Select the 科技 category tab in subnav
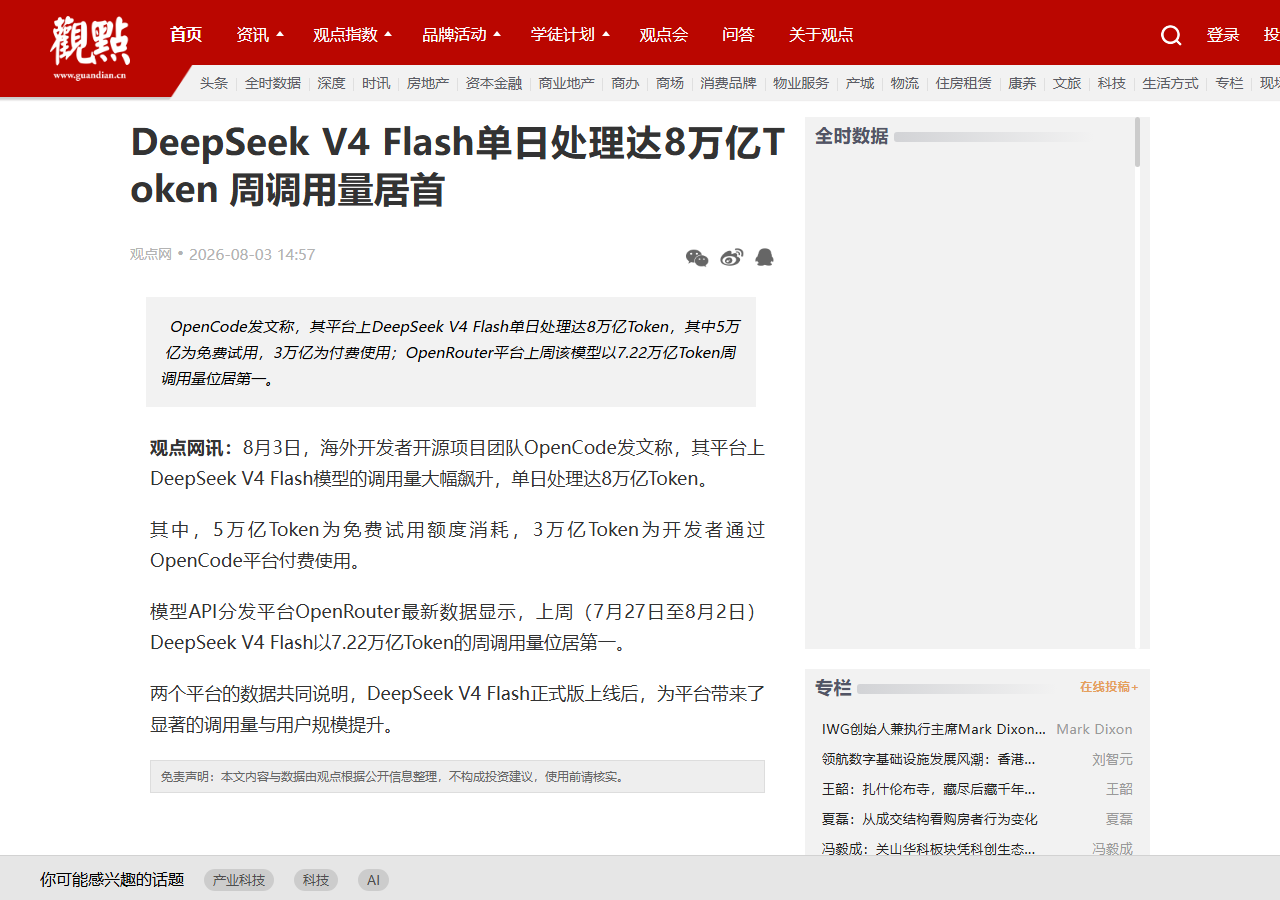Image resolution: width=1280 pixels, height=900 pixels. pos(1112,83)
